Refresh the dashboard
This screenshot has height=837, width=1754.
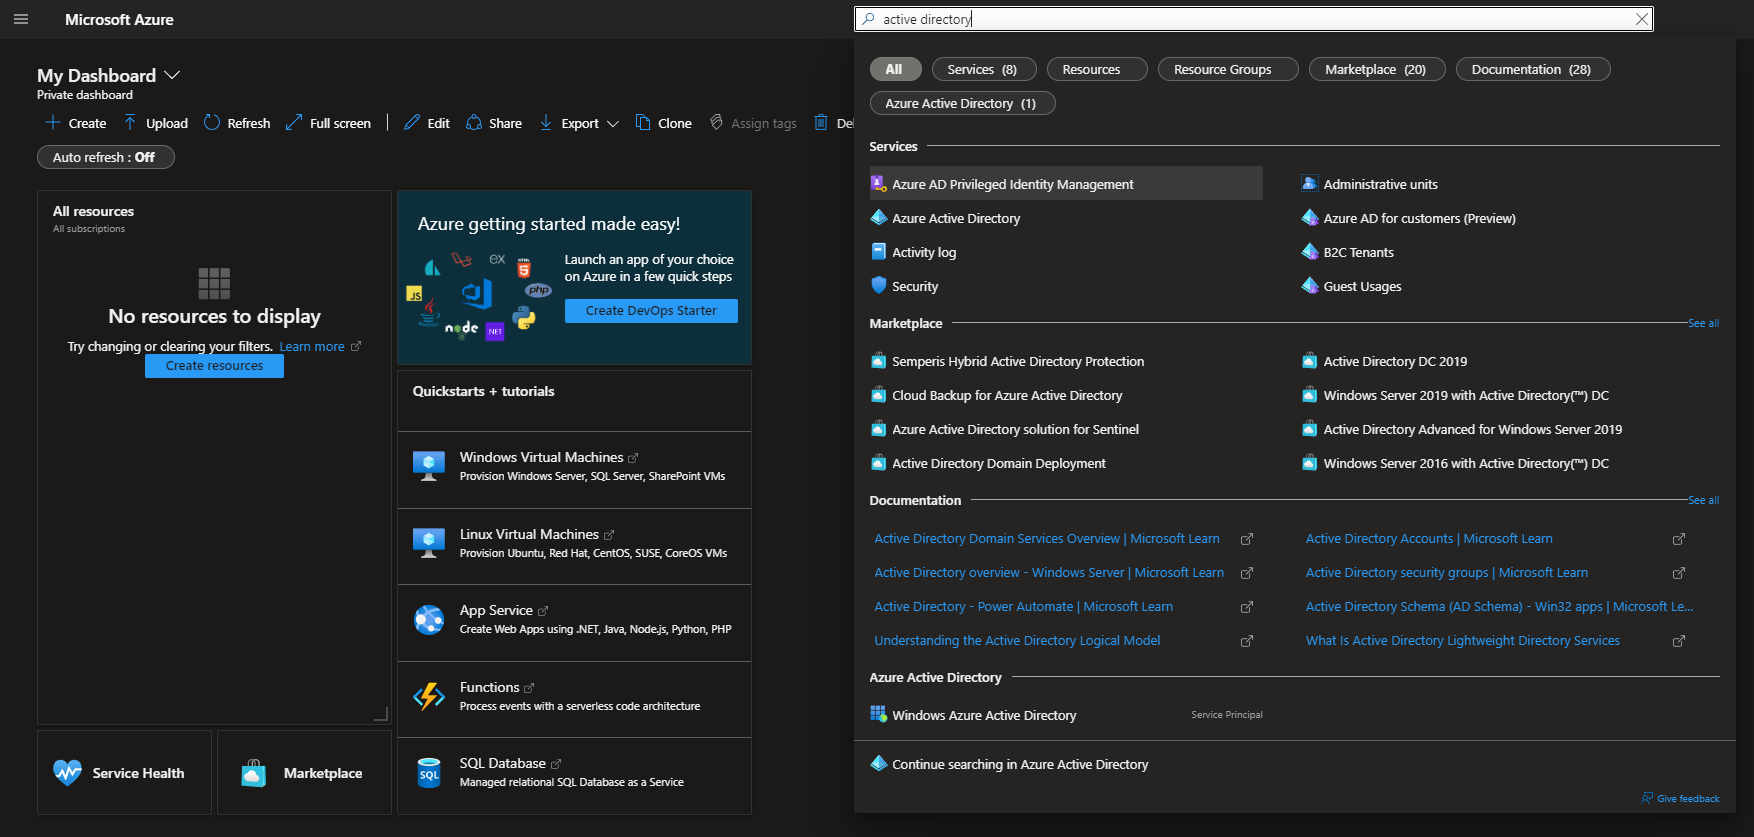tap(237, 123)
